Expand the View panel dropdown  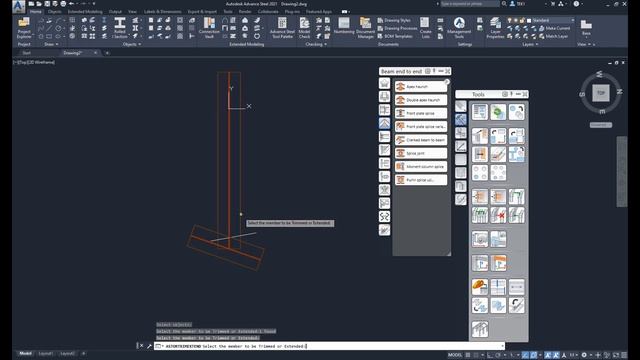click(584, 44)
